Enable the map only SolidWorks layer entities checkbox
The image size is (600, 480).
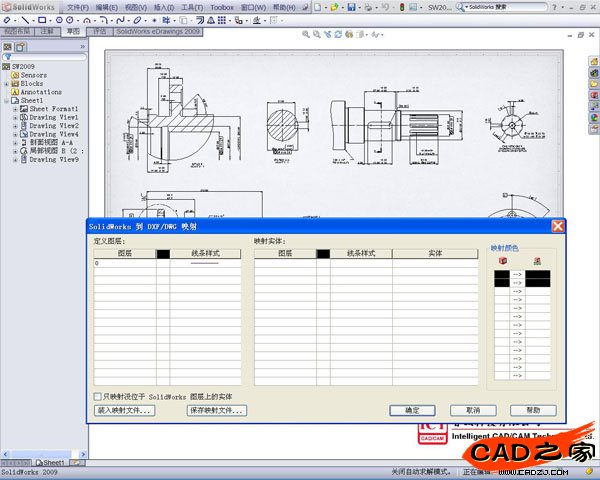pos(98,396)
